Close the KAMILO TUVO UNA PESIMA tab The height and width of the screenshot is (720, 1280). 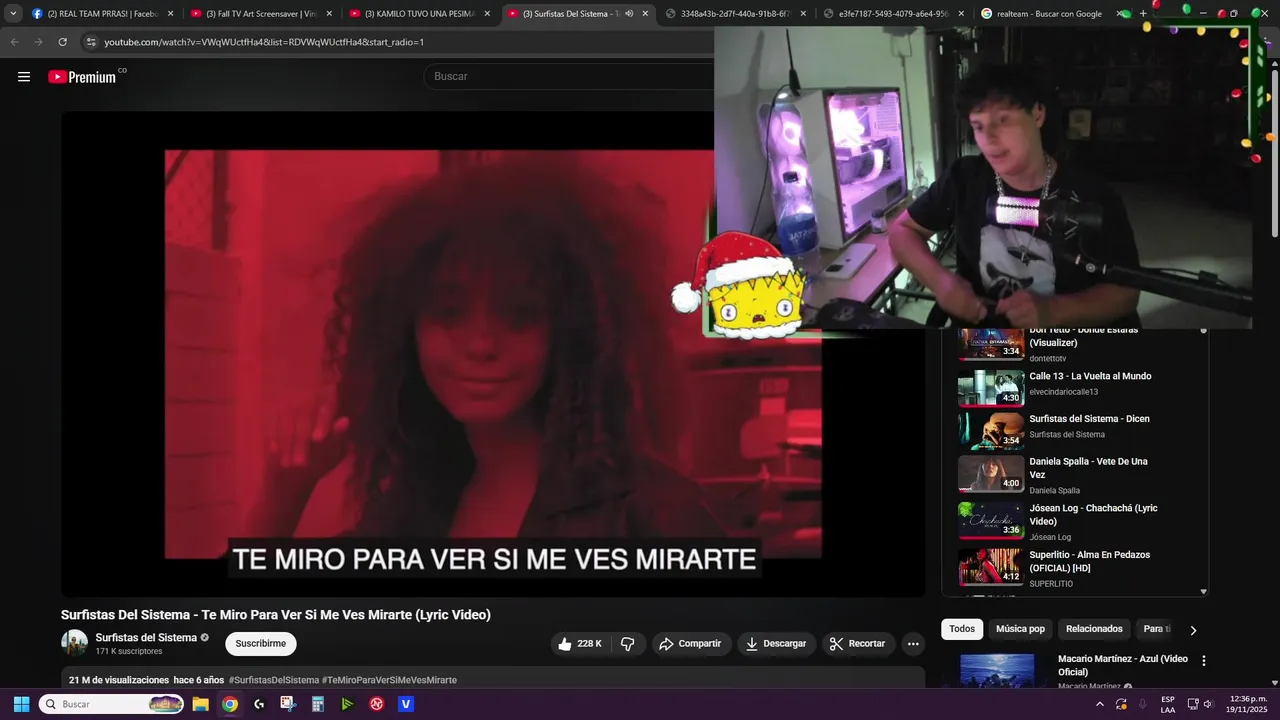[x=487, y=14]
